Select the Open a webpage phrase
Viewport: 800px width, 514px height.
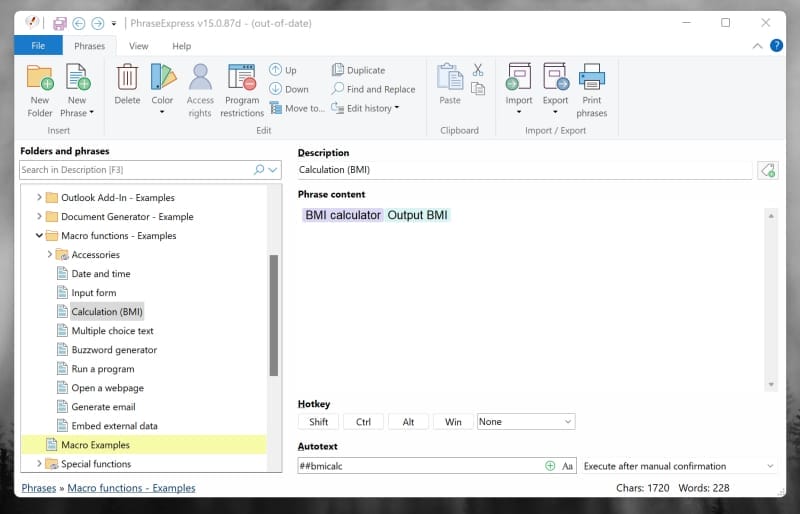[108, 388]
